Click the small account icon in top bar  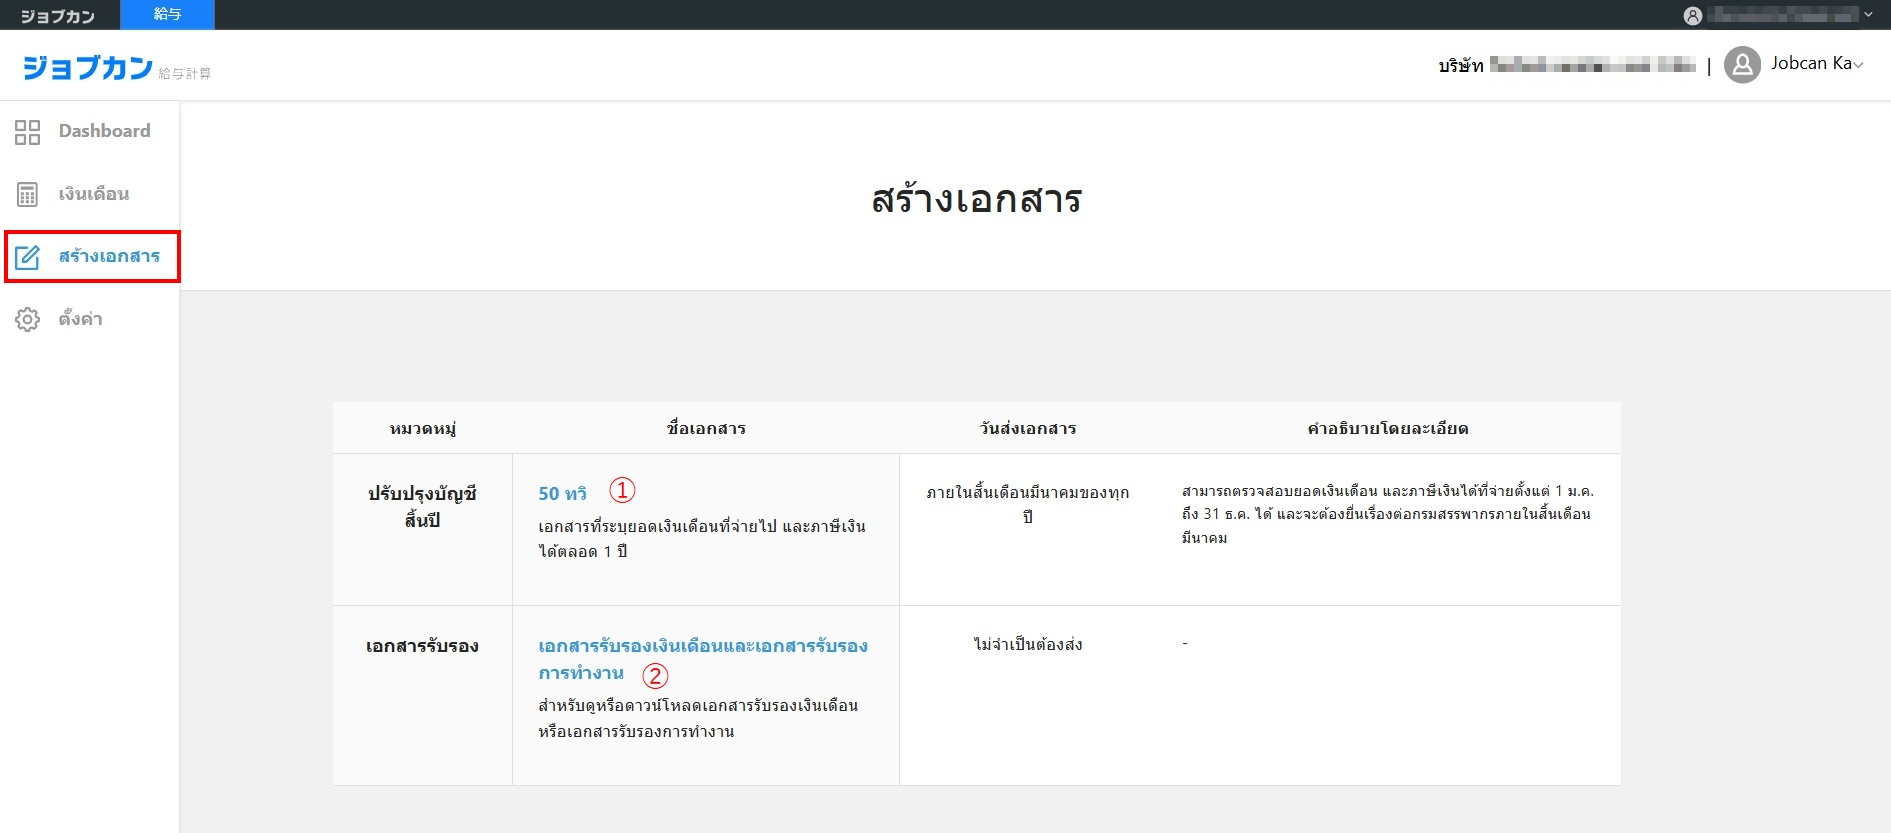click(1692, 15)
